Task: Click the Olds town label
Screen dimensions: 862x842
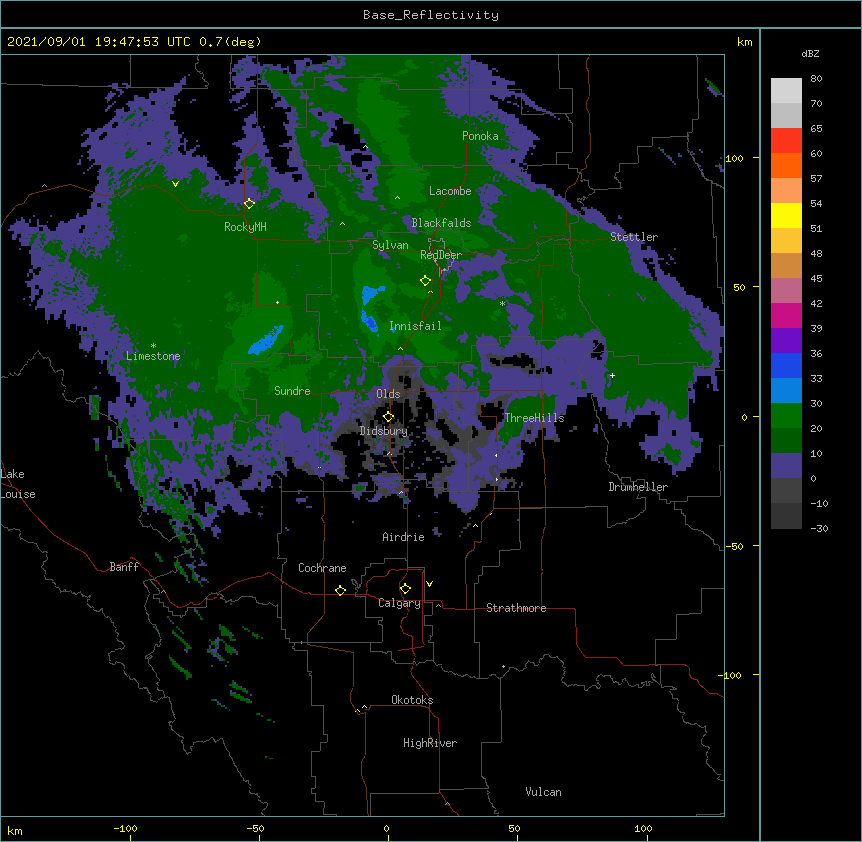Action: 388,394
